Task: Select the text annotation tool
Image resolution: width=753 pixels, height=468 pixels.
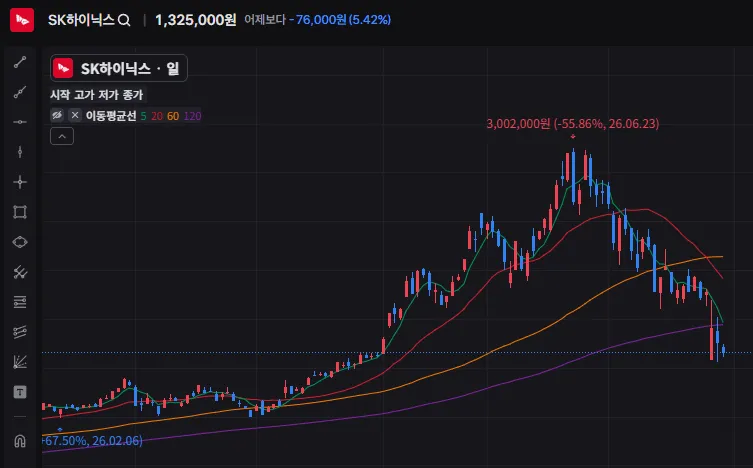Action: point(20,392)
